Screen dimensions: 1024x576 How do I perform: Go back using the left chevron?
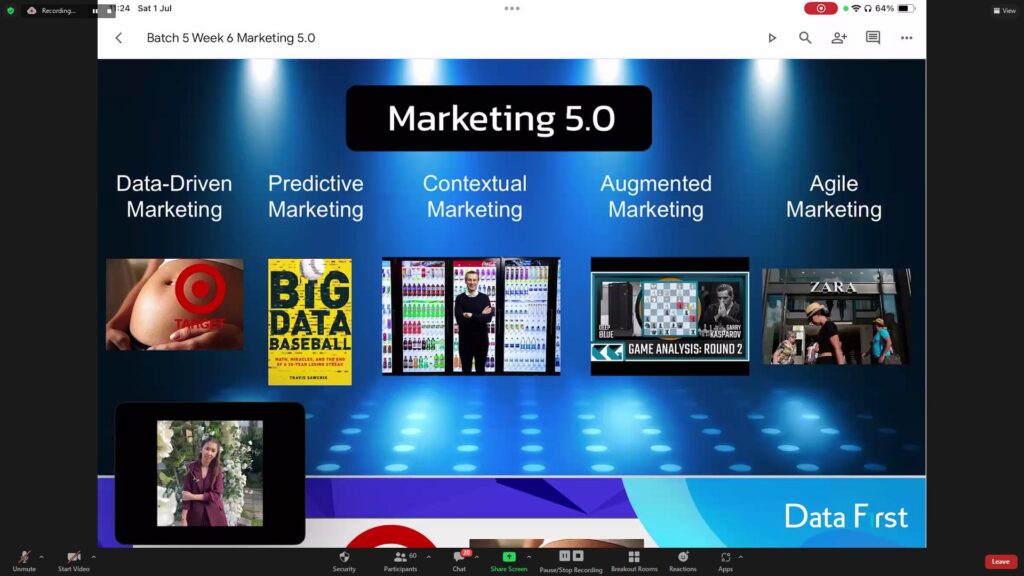[x=119, y=38]
